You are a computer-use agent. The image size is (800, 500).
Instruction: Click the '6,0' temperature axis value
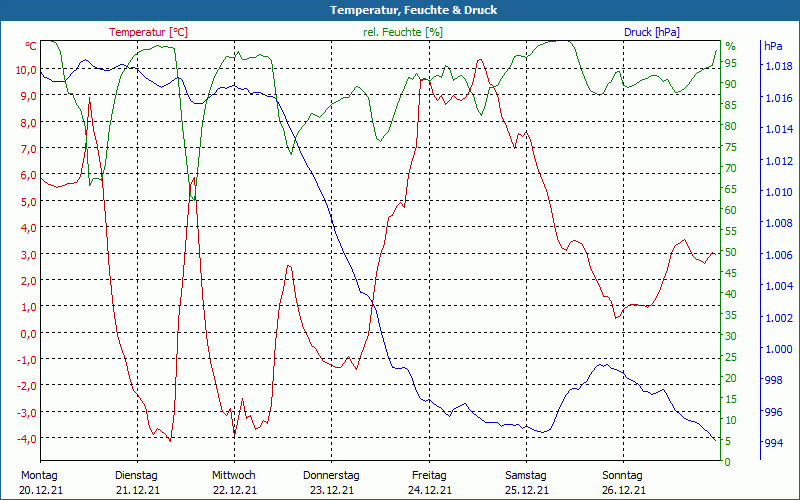(28, 175)
